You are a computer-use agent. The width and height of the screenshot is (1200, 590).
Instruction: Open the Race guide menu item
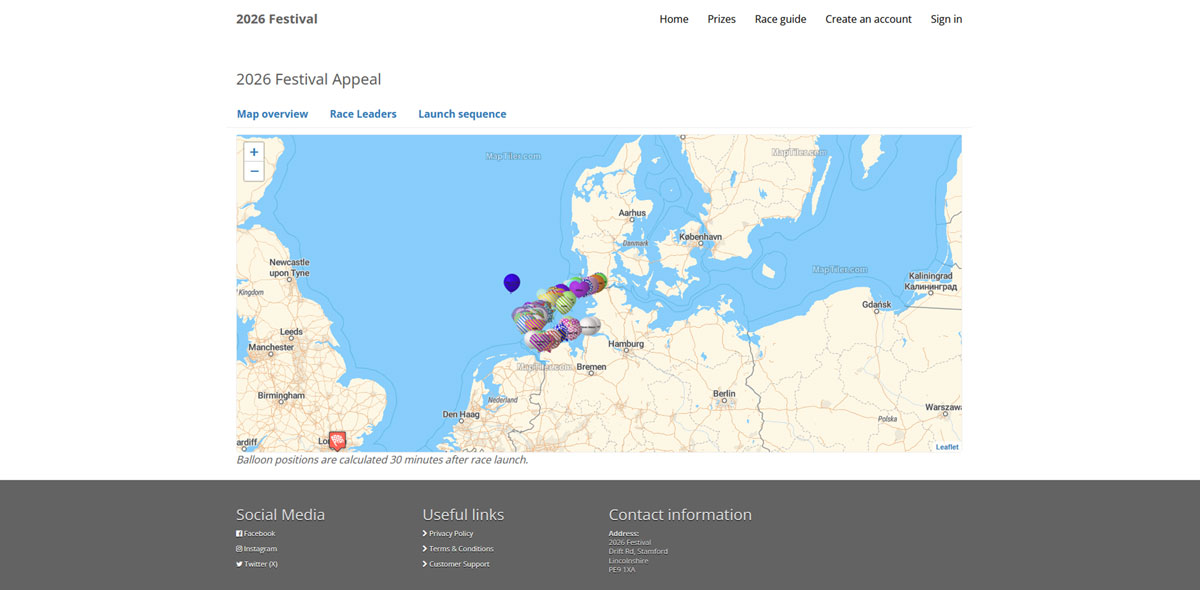click(780, 19)
